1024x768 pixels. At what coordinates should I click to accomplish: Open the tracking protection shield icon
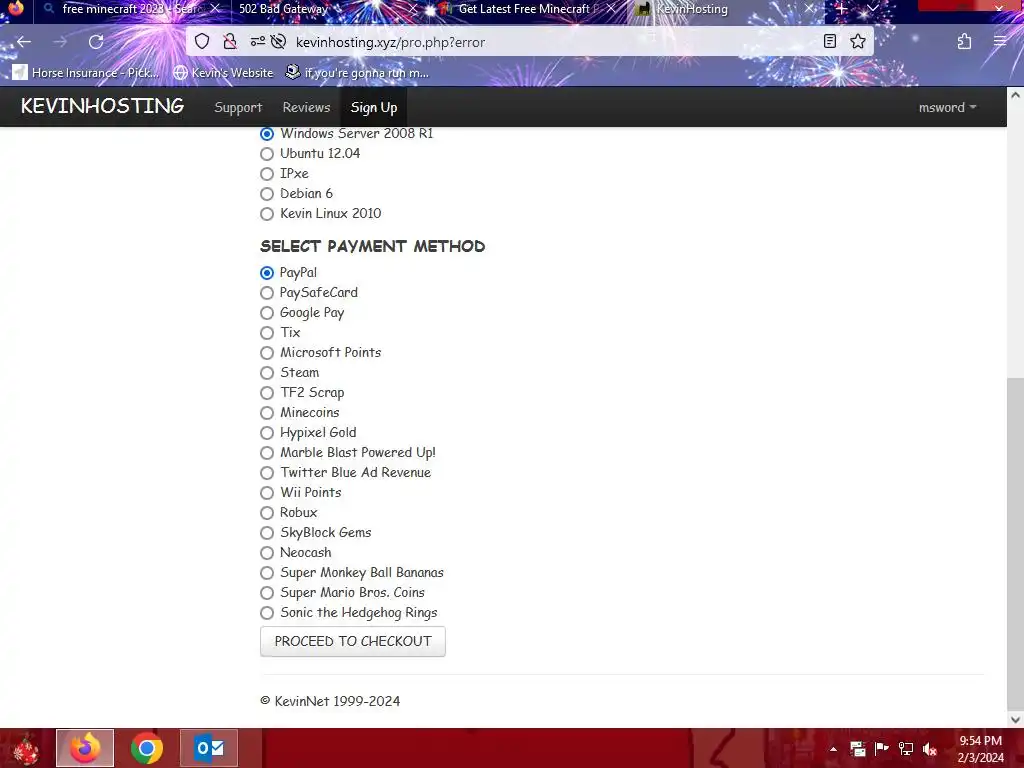click(x=202, y=42)
